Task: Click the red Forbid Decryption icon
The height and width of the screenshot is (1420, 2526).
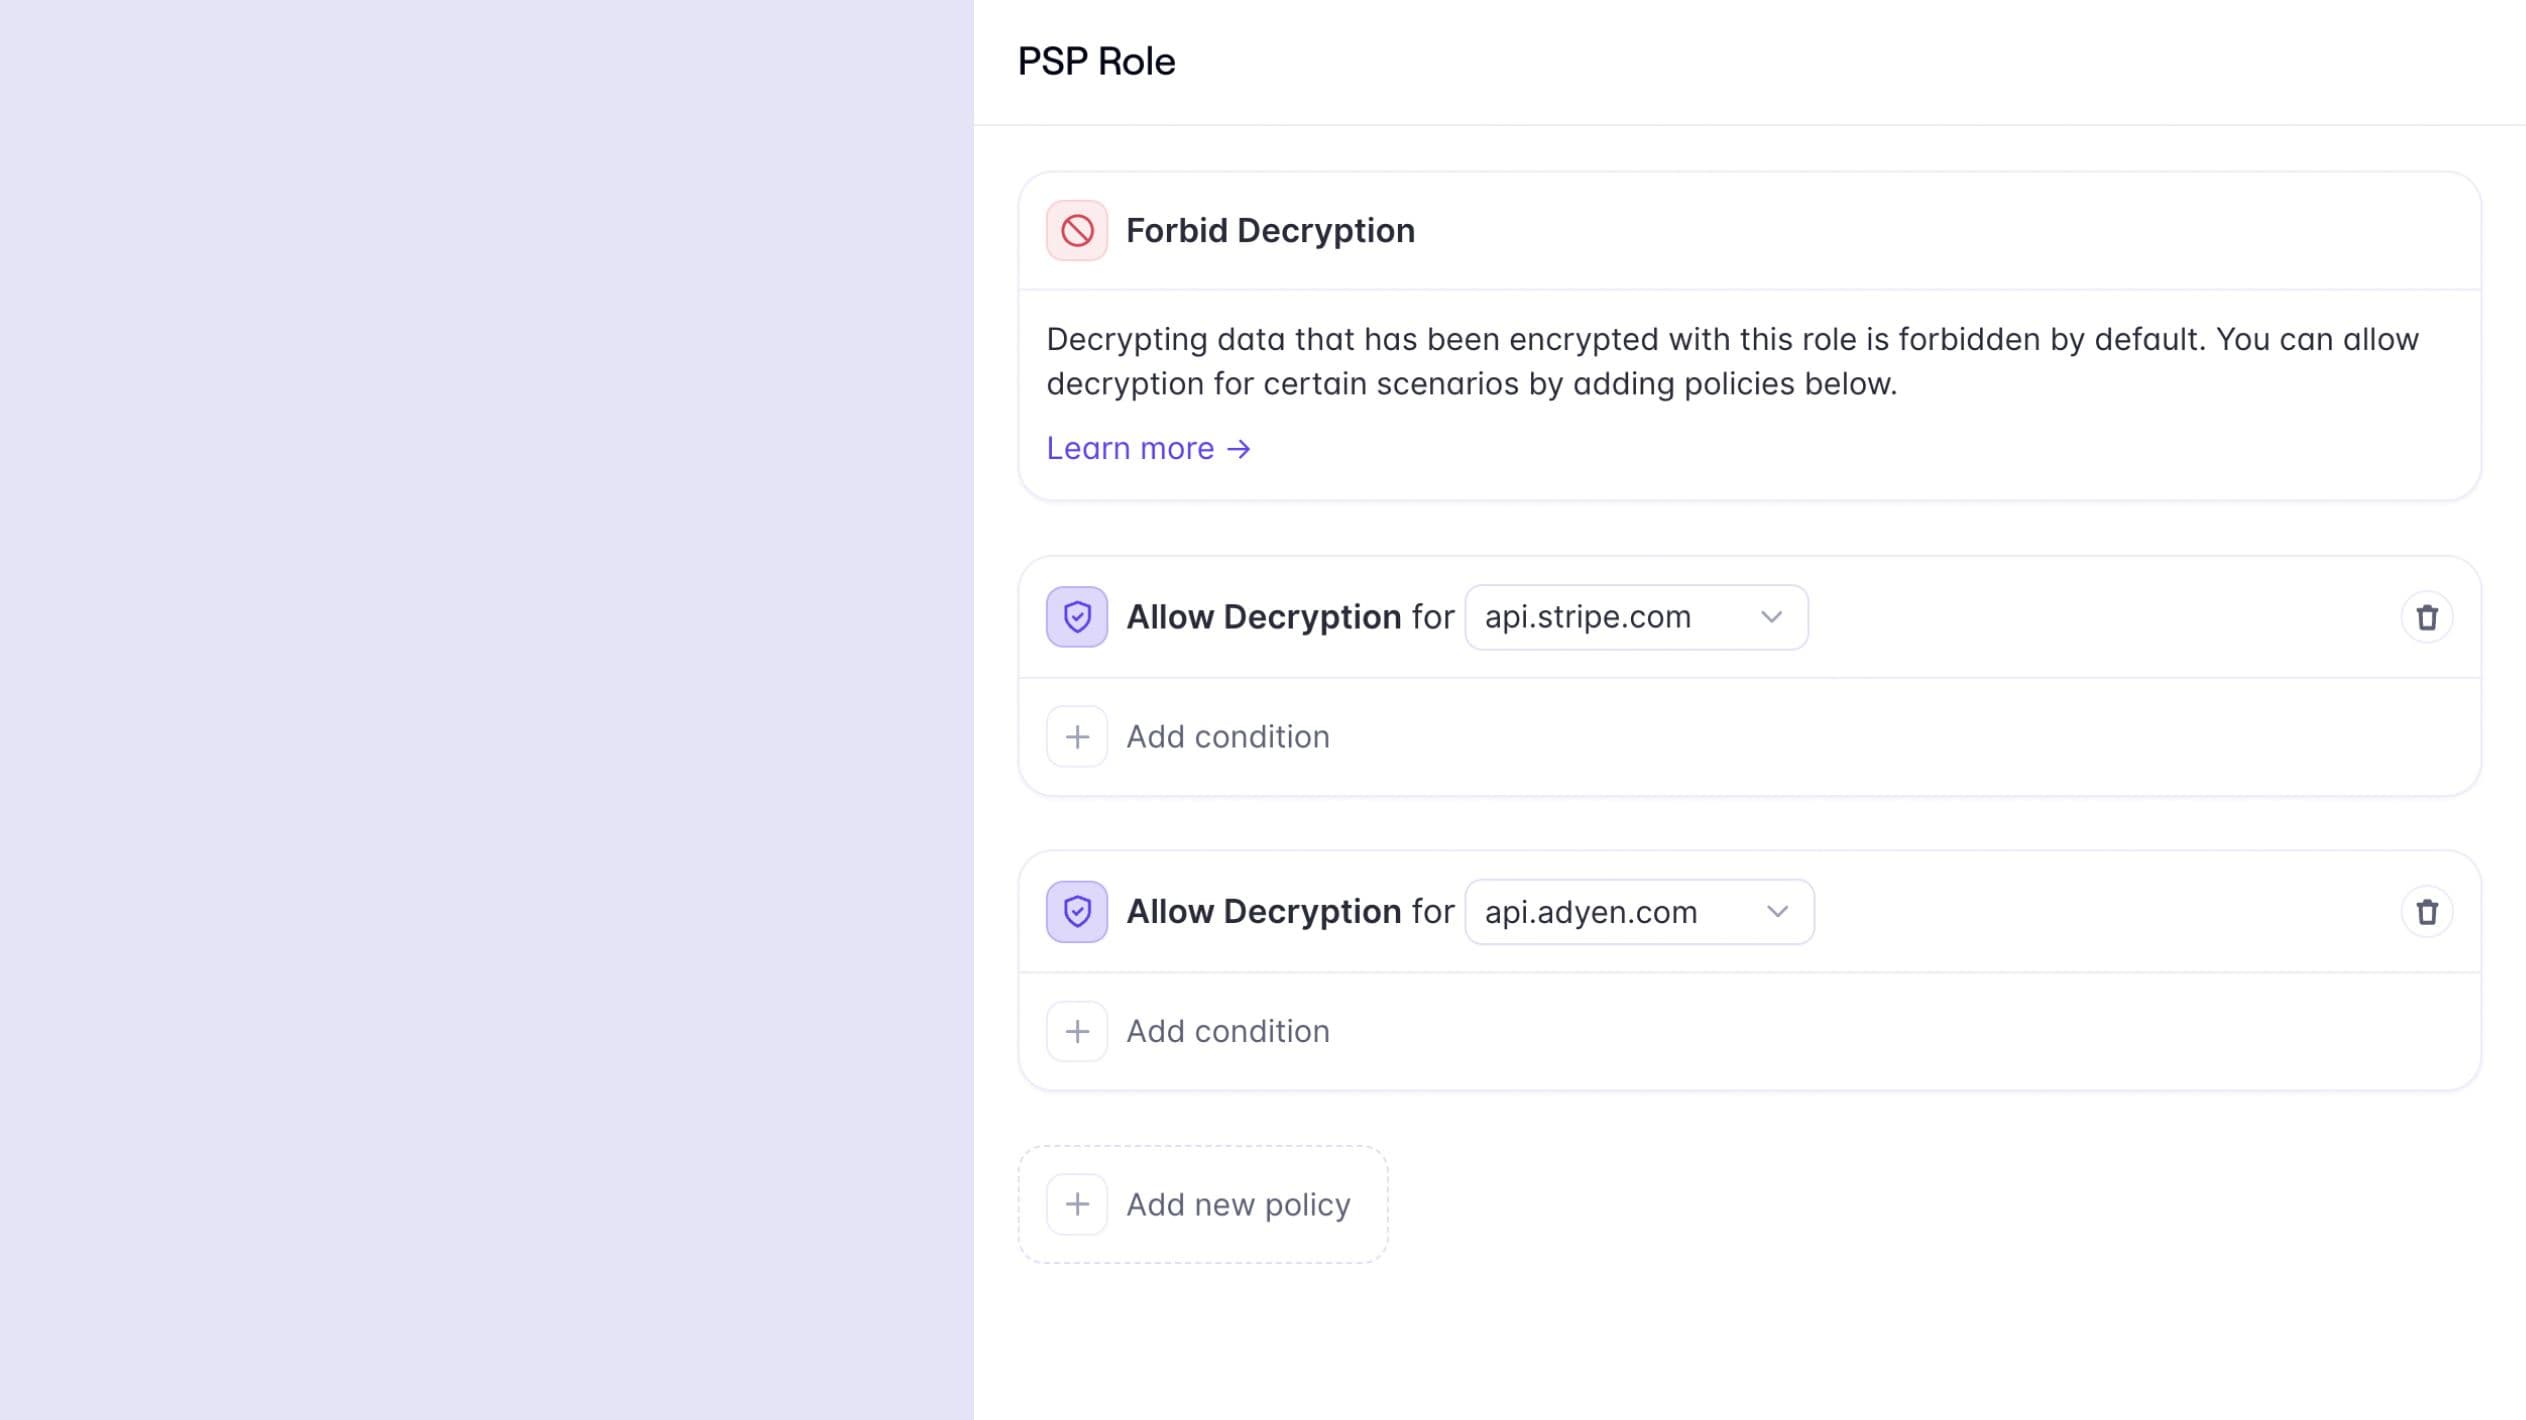Action: point(1076,231)
